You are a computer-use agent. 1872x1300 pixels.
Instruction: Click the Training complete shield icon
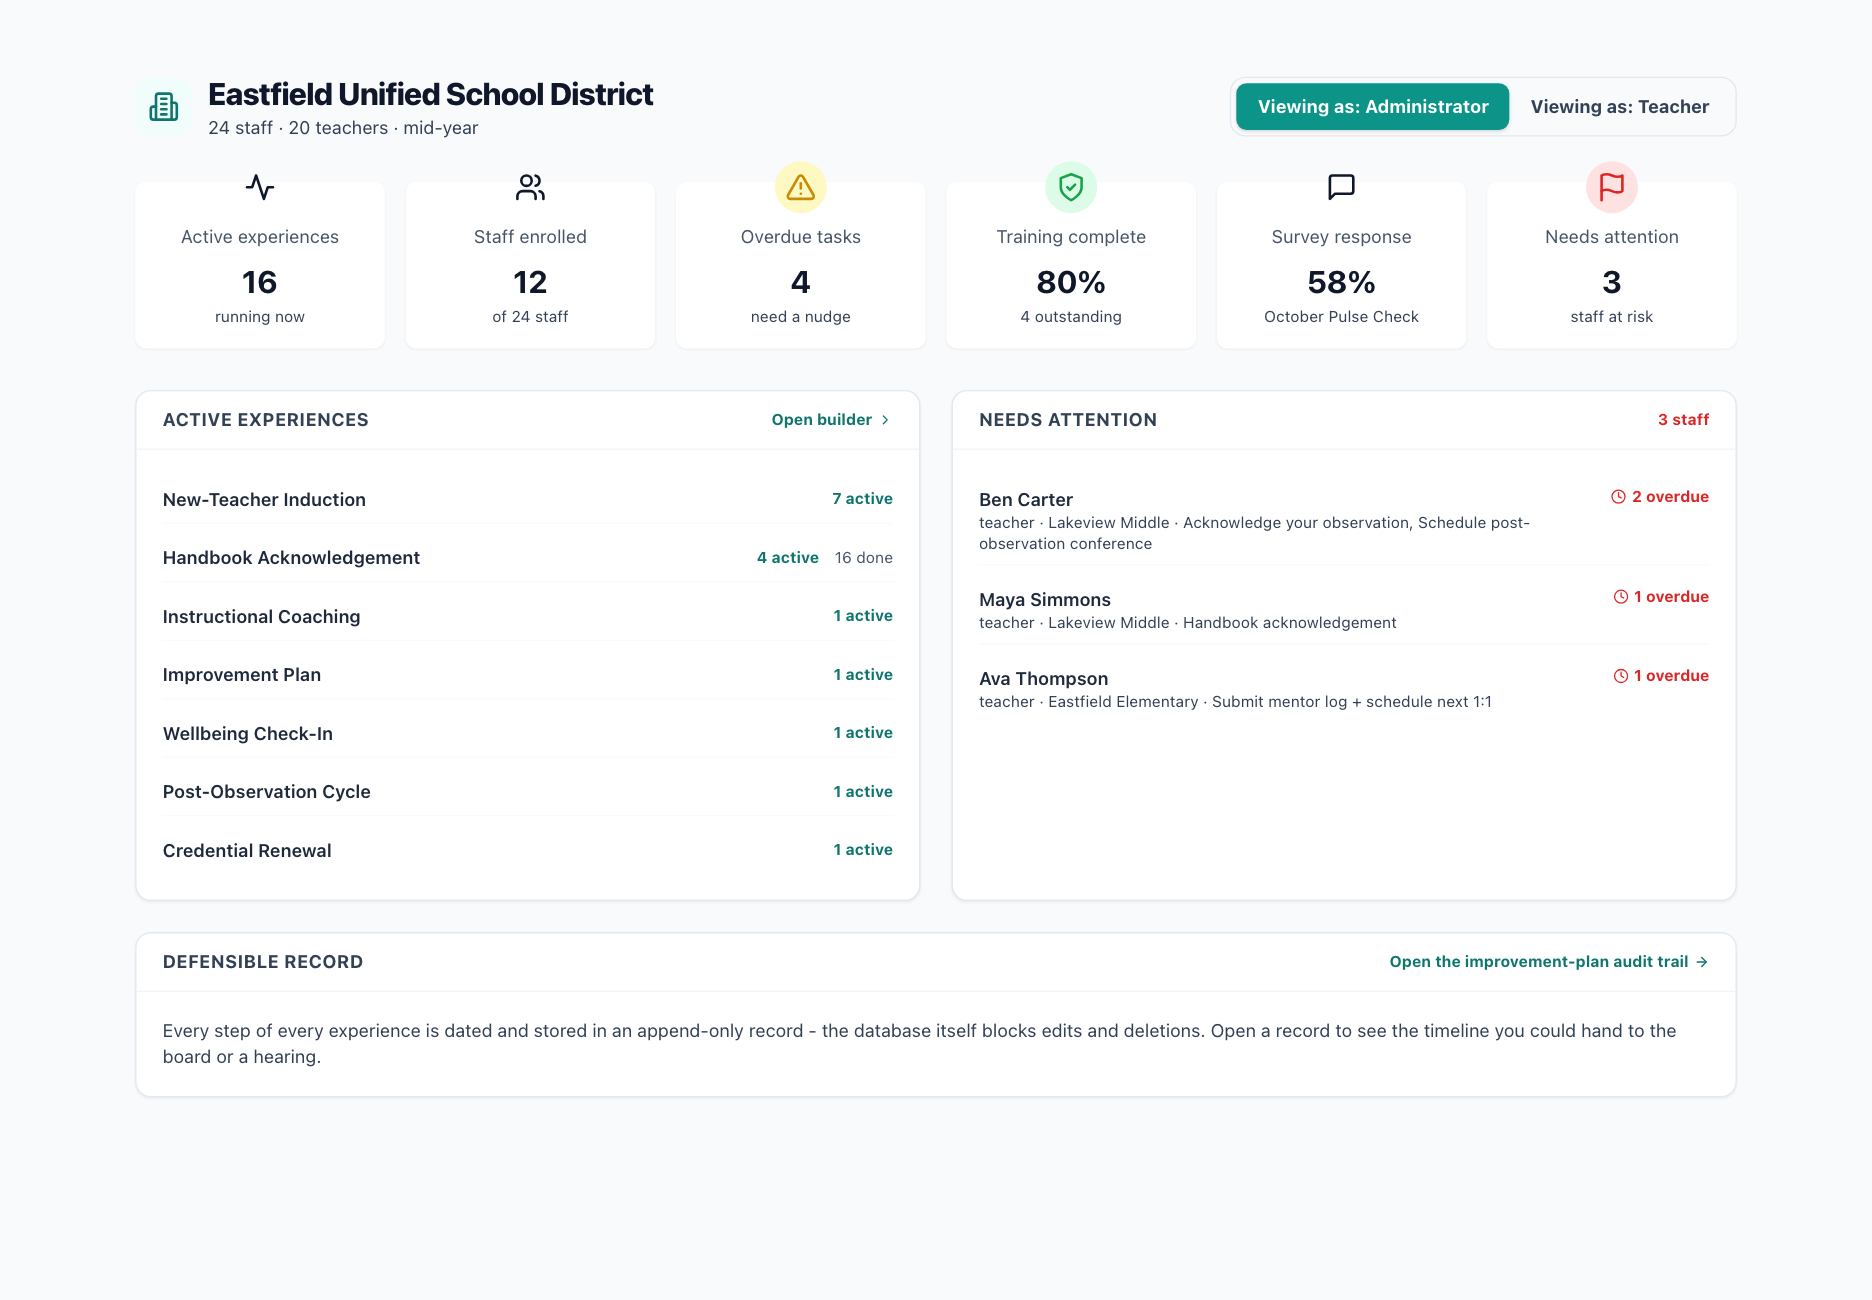point(1071,187)
